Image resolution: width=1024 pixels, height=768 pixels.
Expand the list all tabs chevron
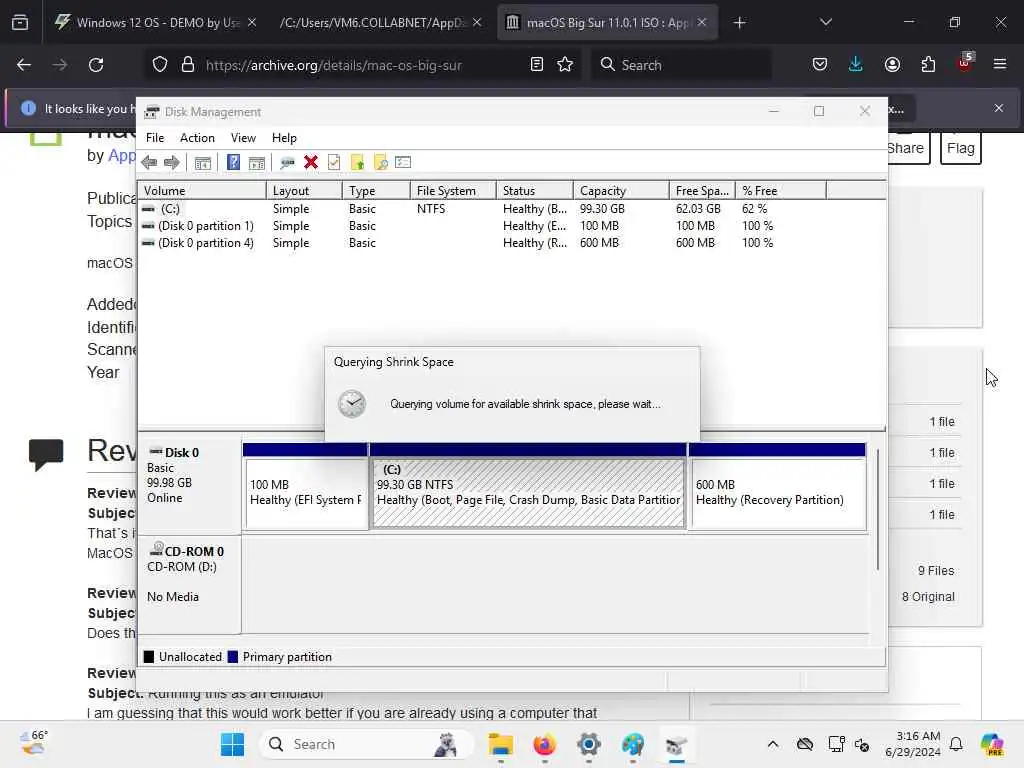click(x=826, y=22)
